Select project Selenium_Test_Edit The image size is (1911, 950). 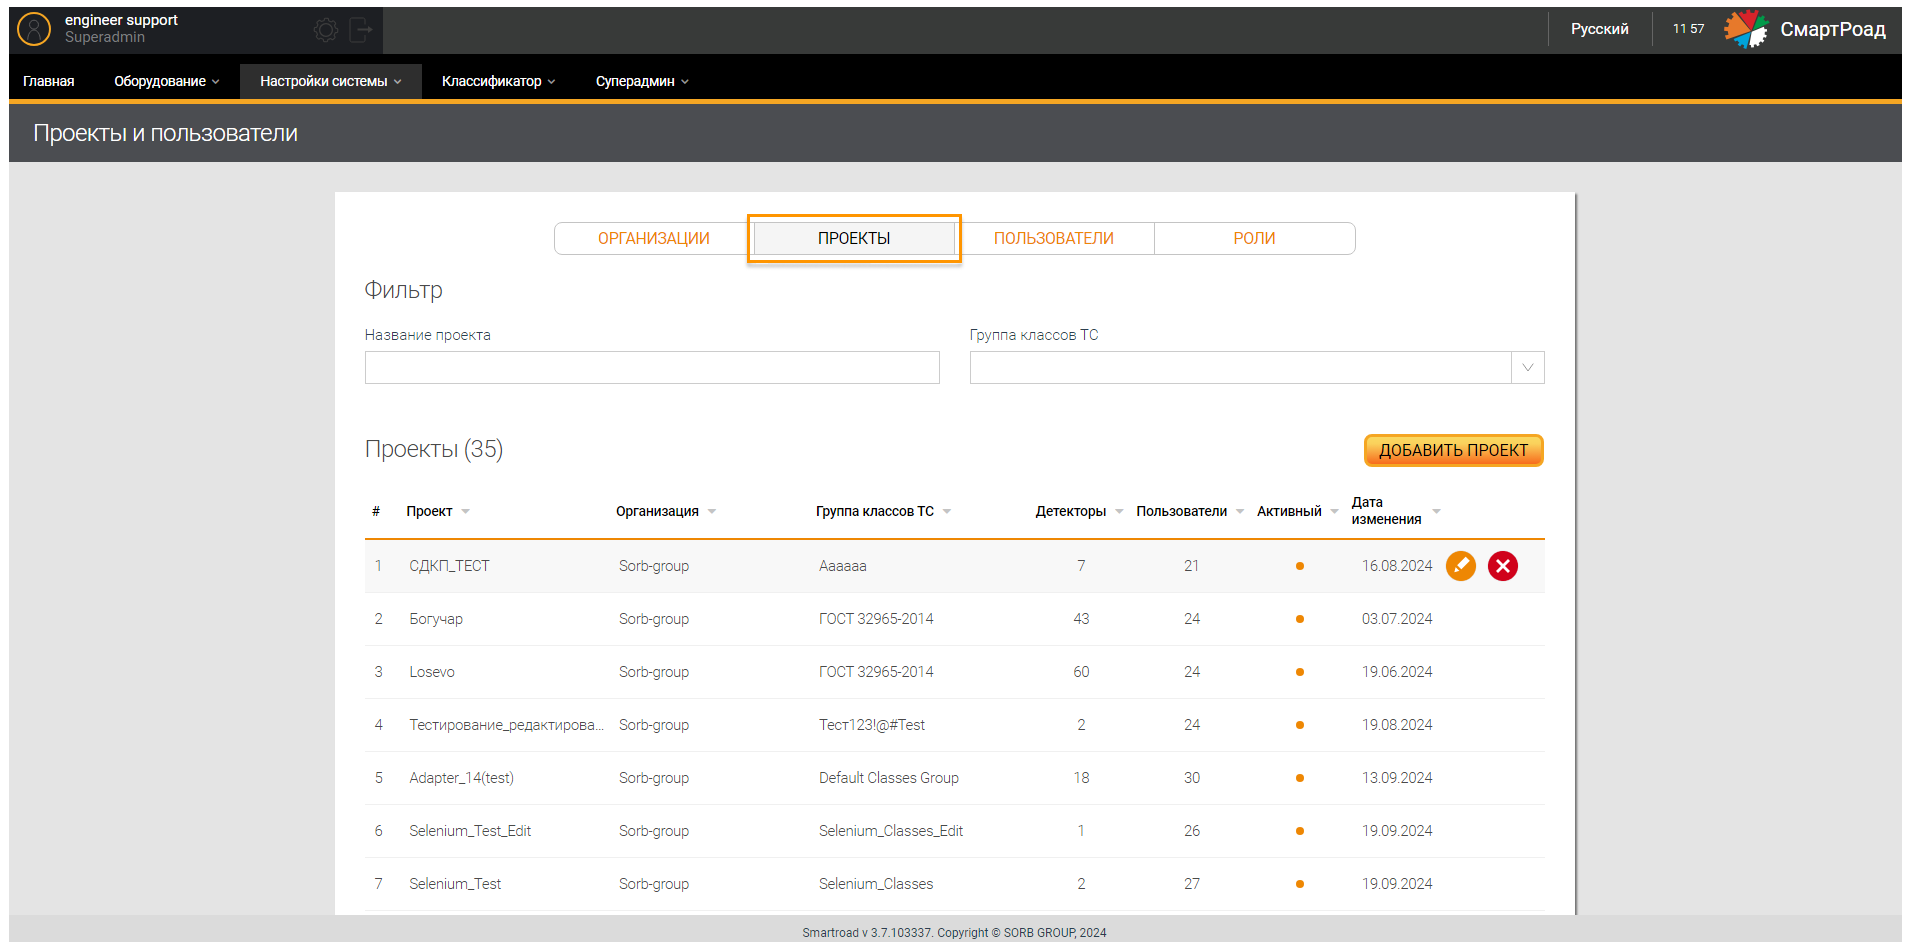pyautogui.click(x=470, y=831)
